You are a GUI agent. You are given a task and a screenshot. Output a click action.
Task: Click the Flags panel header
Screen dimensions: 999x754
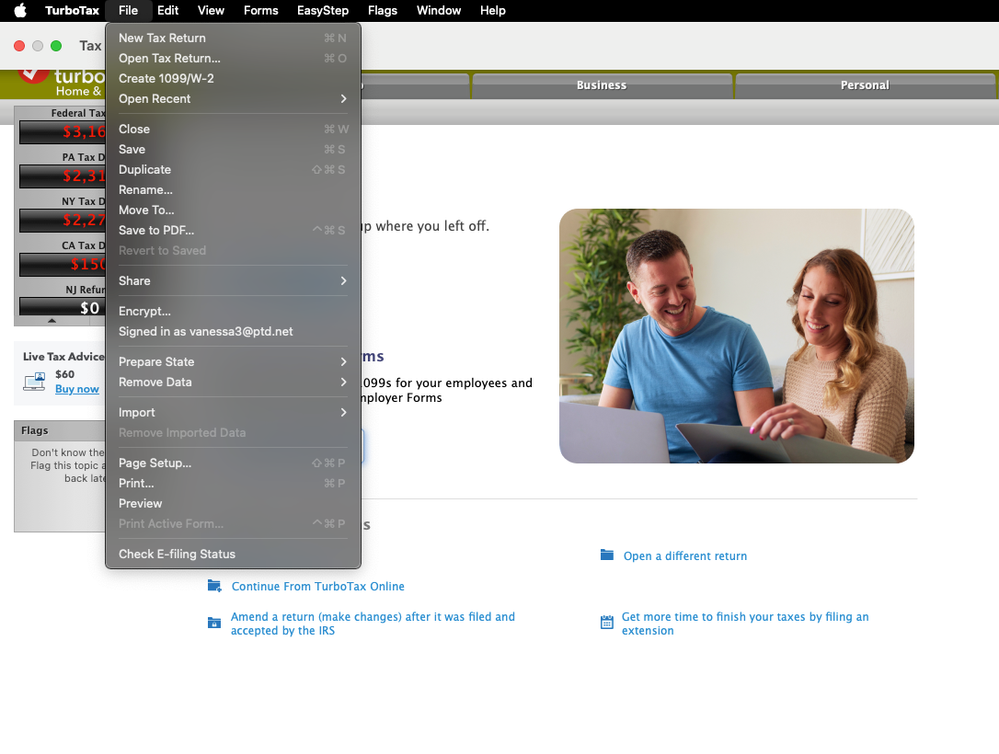click(60, 430)
